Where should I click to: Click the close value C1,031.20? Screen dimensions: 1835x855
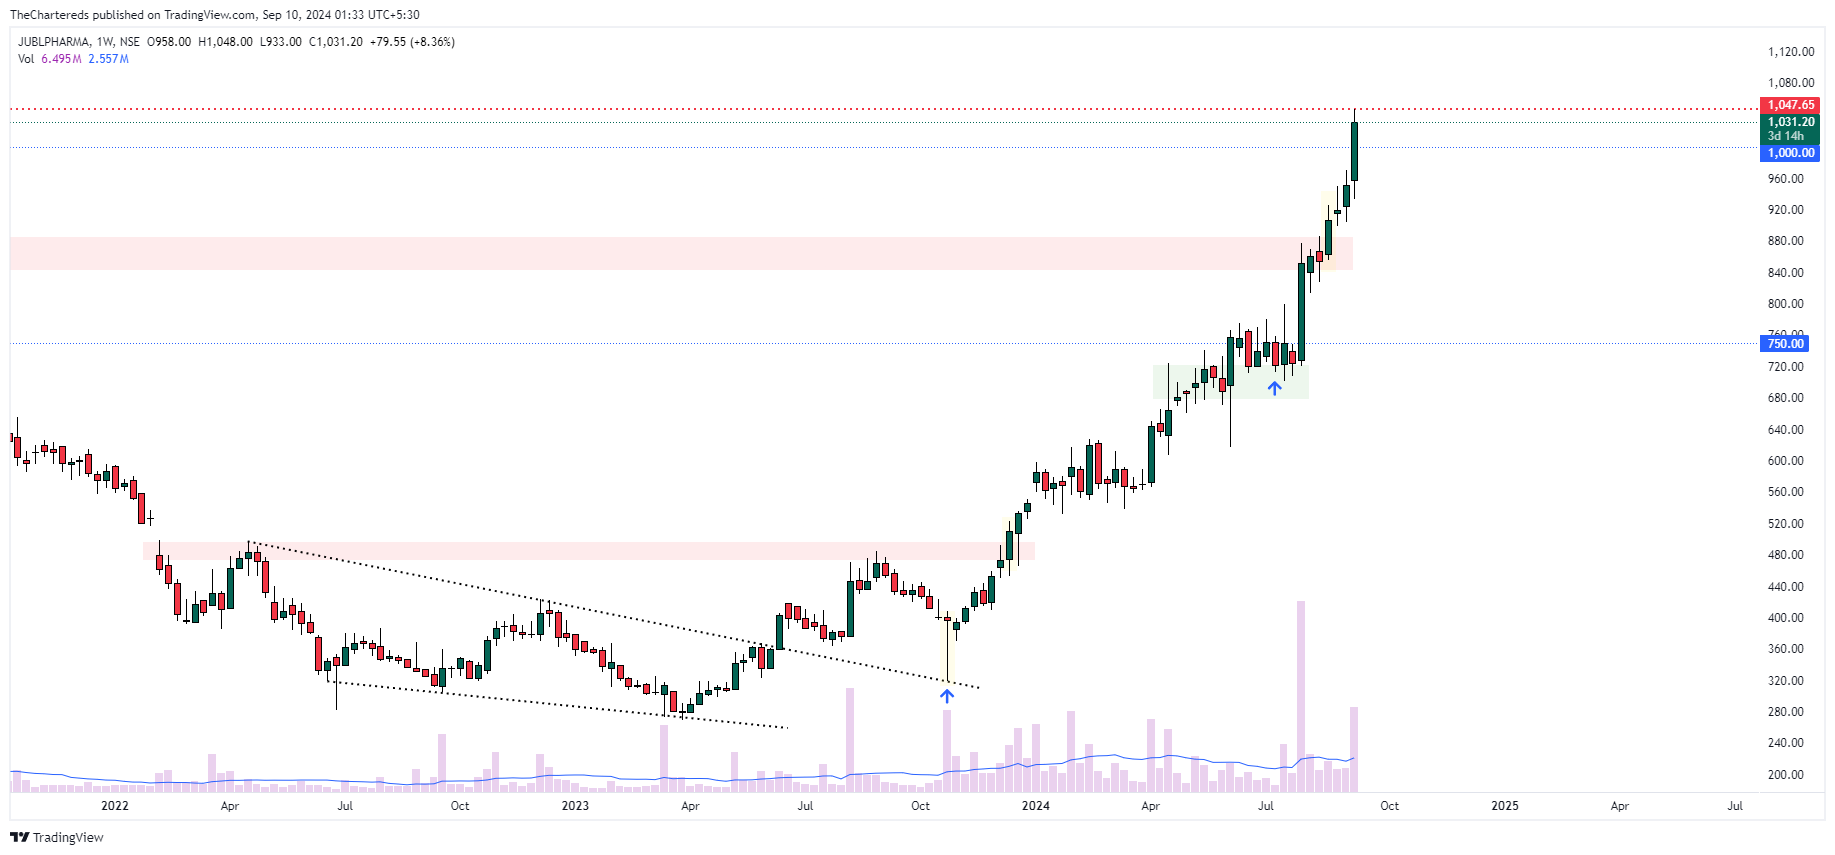point(336,42)
